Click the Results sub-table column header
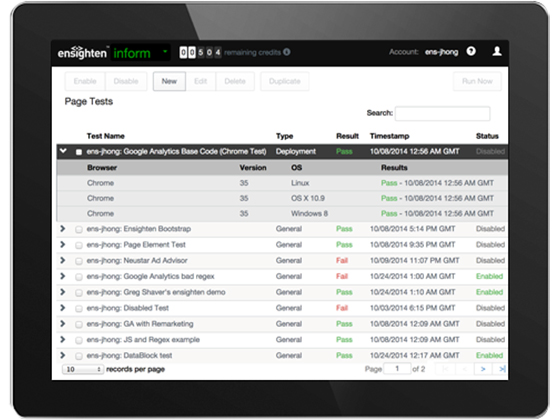The height and width of the screenshot is (420, 560). 394,168
